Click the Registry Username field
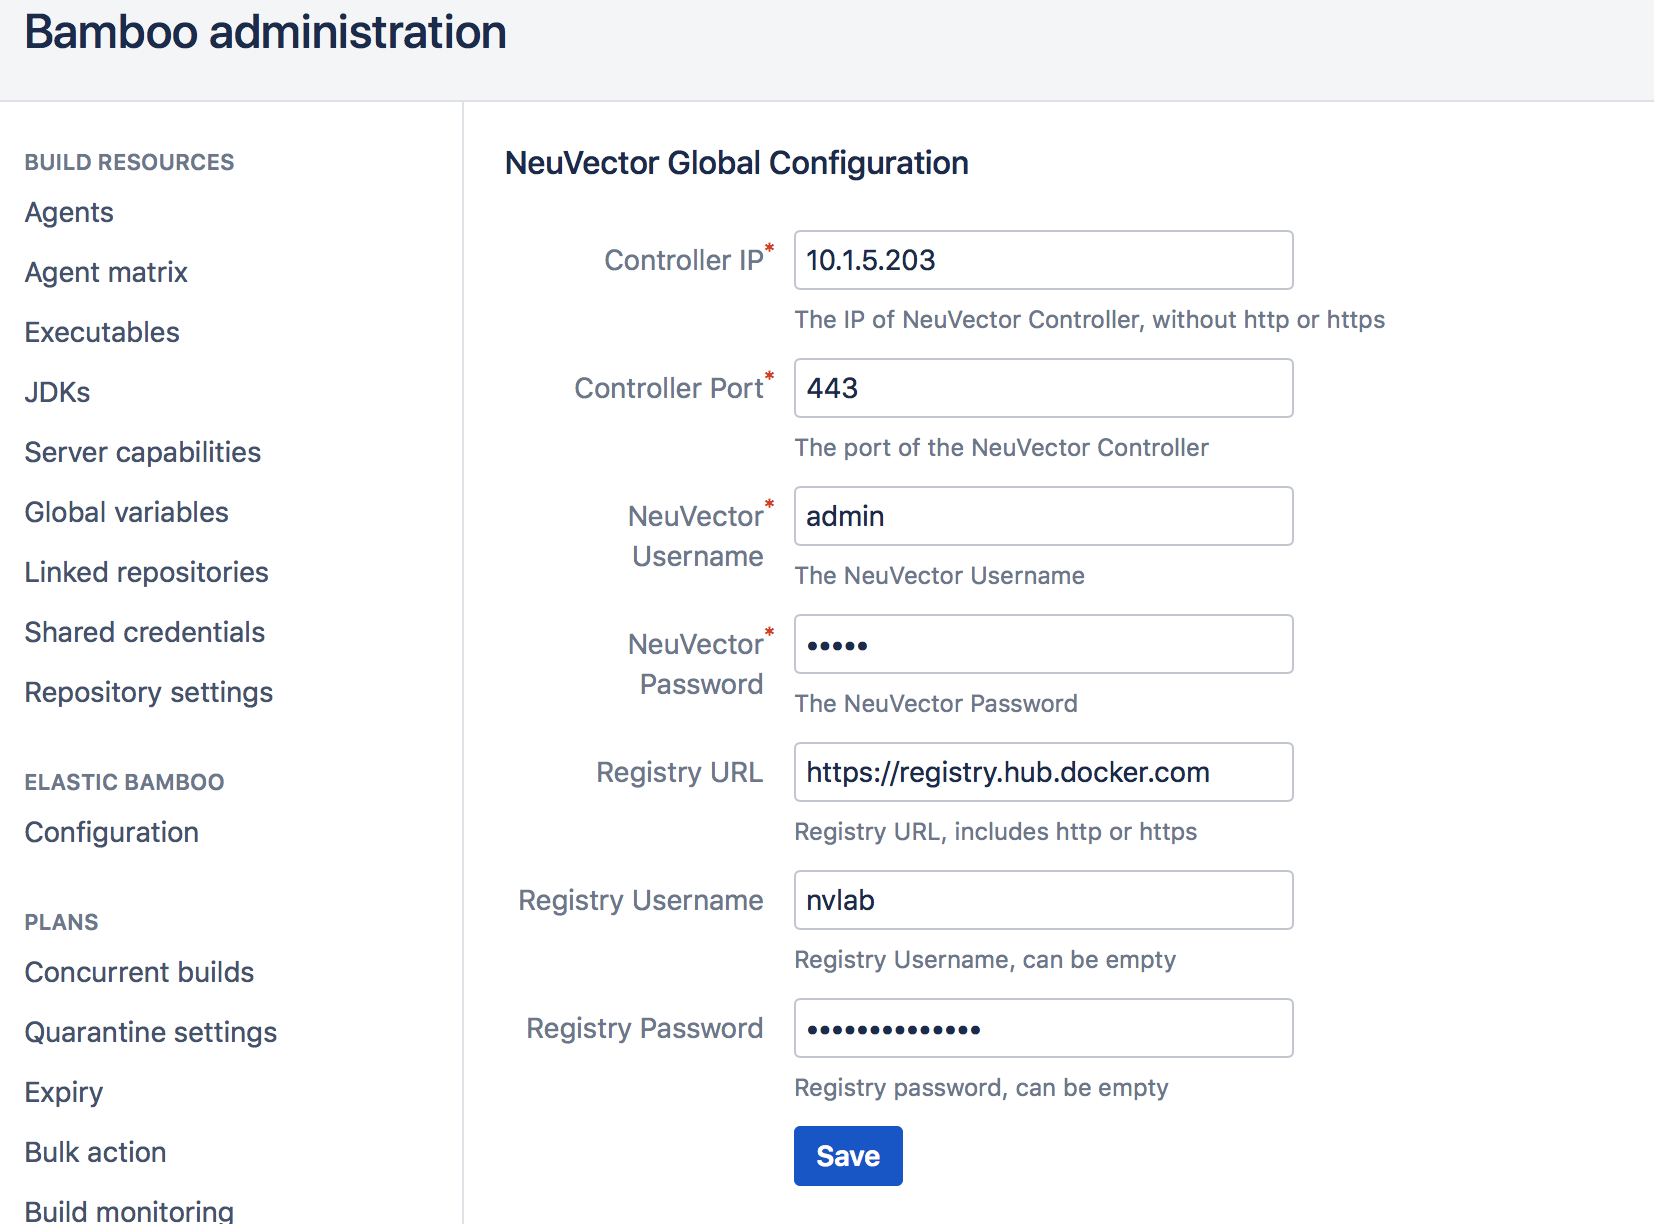The image size is (1654, 1224). coord(1042,900)
